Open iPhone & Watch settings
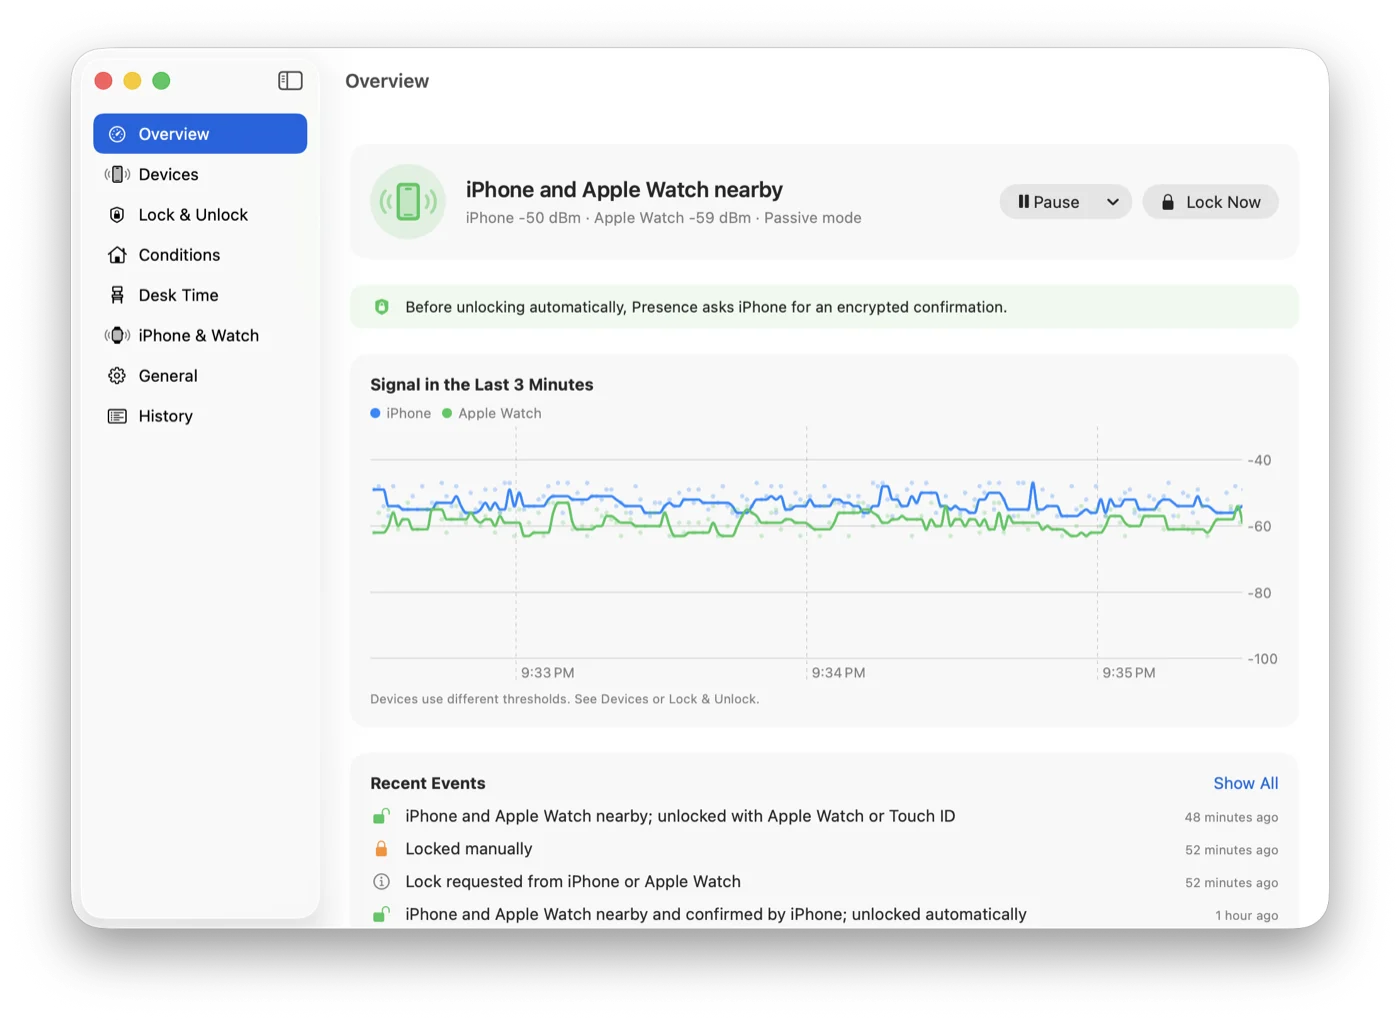The image size is (1400, 1022). (200, 336)
